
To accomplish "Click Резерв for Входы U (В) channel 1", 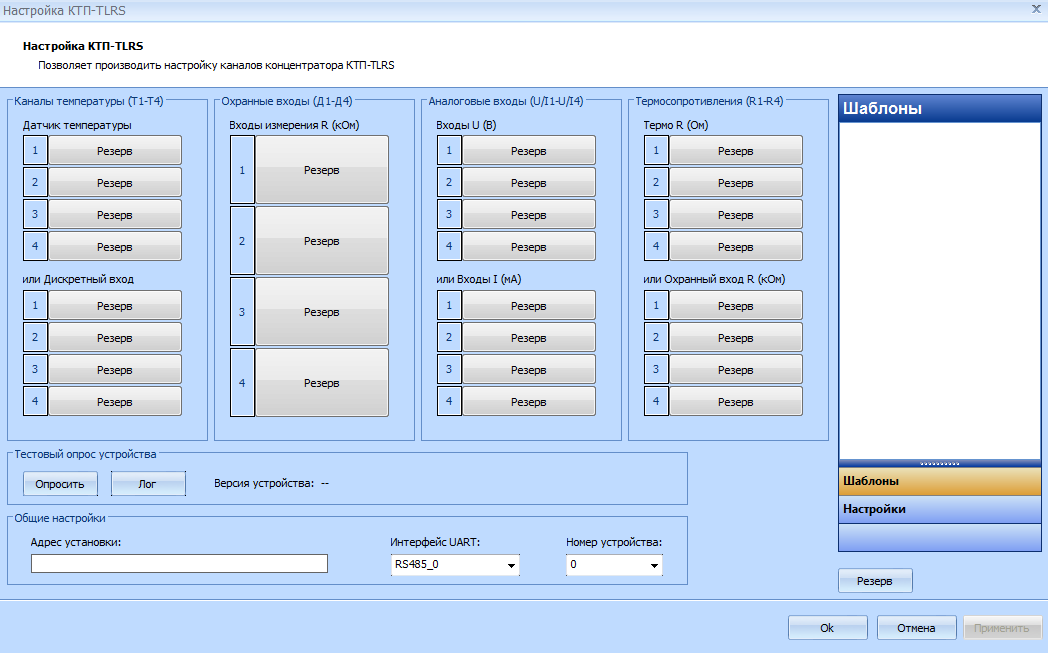I will pos(529,150).
